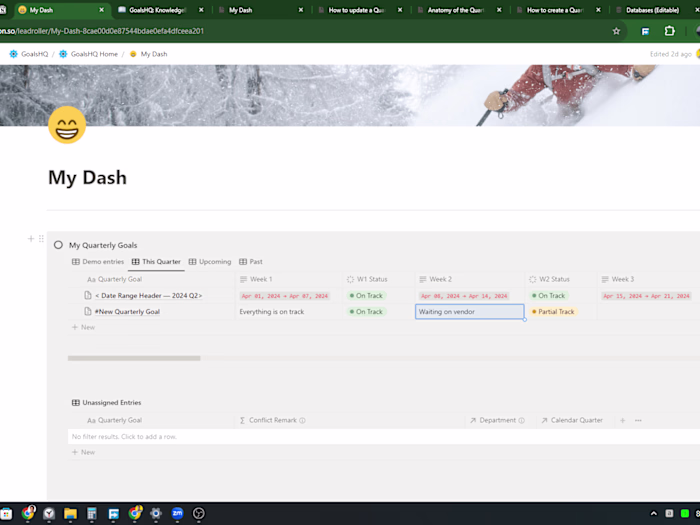This screenshot has height=525, width=700.
Task: Click the My Dash breadcrumb
Action: (x=148, y=54)
